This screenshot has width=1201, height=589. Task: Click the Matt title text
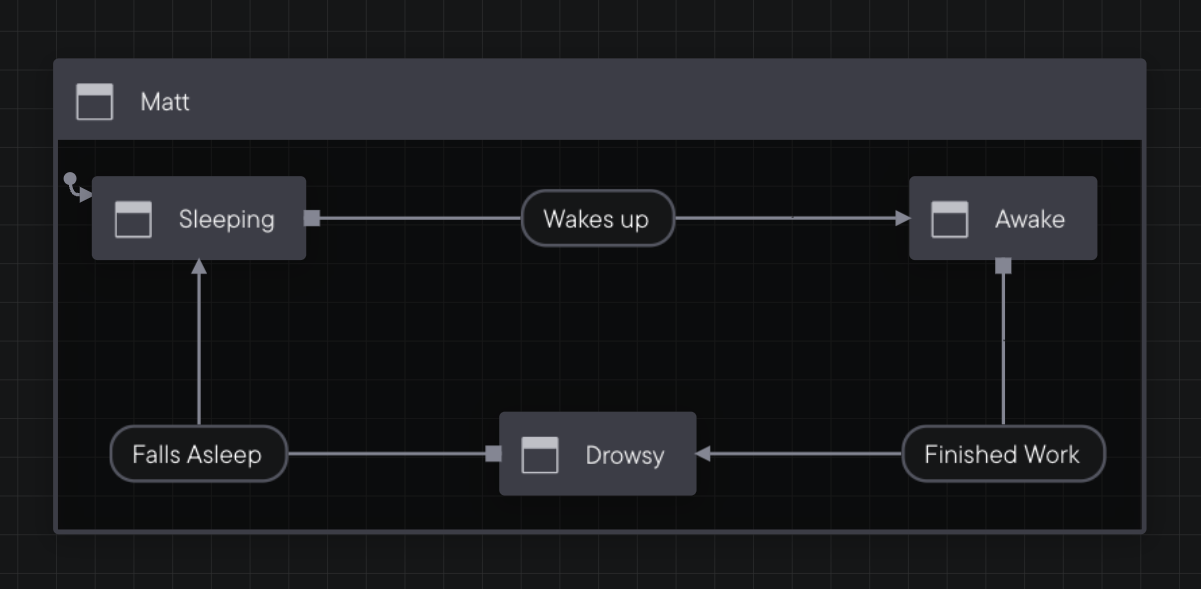point(165,102)
